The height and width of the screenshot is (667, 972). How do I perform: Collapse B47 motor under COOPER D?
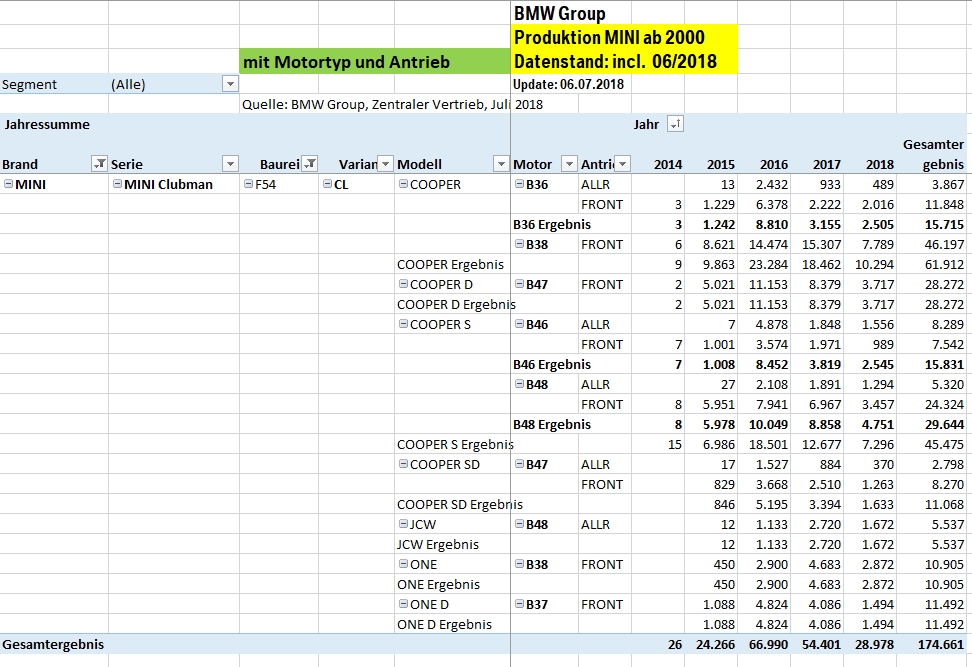pos(519,283)
